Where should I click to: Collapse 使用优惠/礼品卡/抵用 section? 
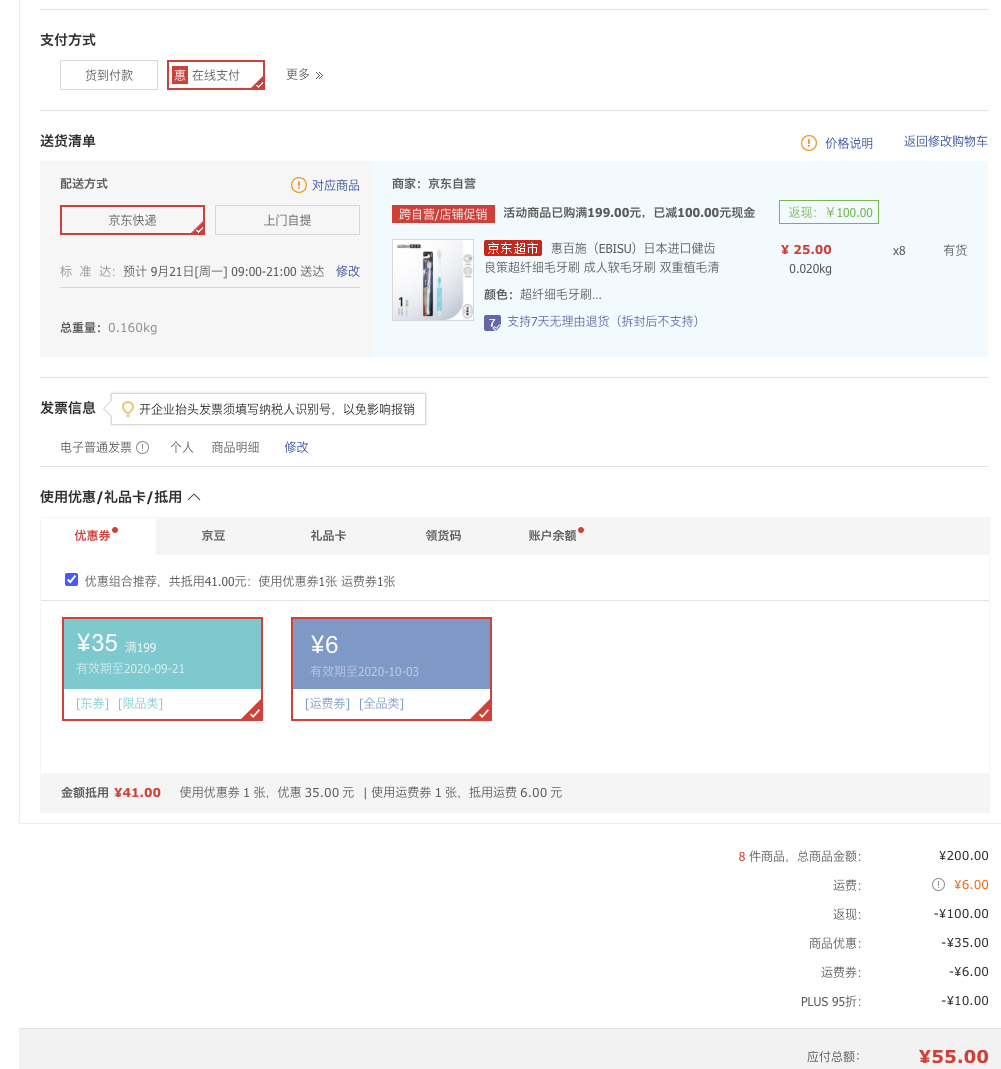click(x=194, y=497)
